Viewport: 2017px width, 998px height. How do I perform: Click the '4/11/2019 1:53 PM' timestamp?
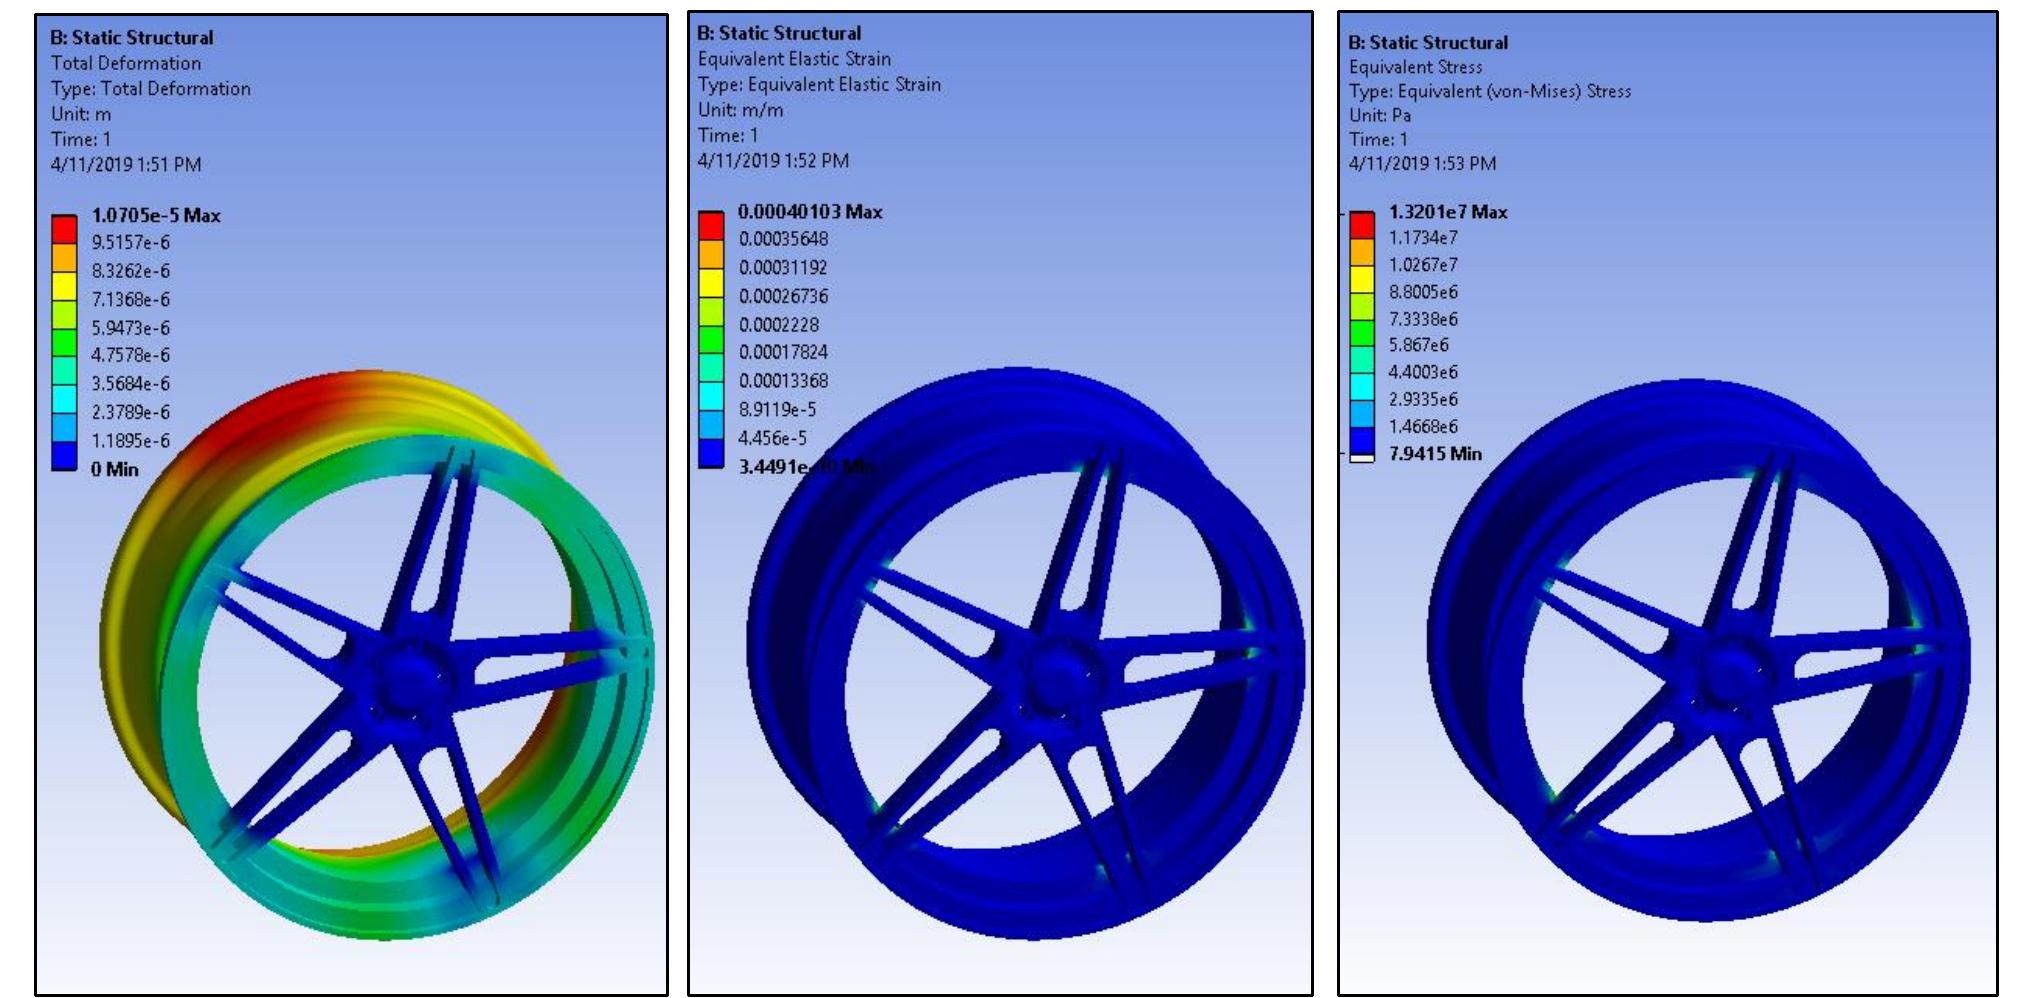(x=1422, y=163)
